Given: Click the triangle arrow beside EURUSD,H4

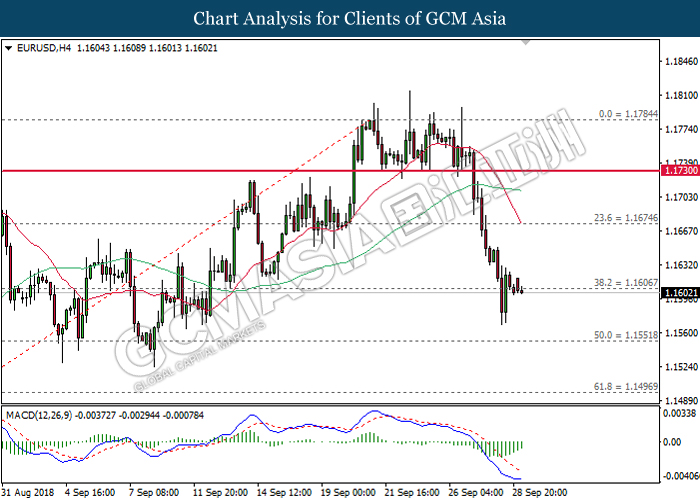Looking at the screenshot, I should [x=8, y=47].
